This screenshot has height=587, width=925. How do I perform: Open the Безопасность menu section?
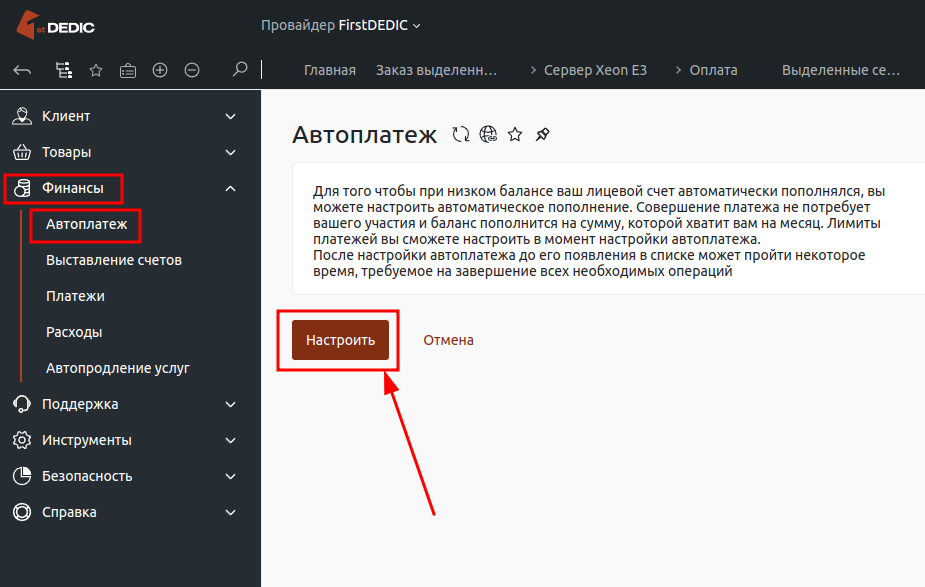coord(87,476)
